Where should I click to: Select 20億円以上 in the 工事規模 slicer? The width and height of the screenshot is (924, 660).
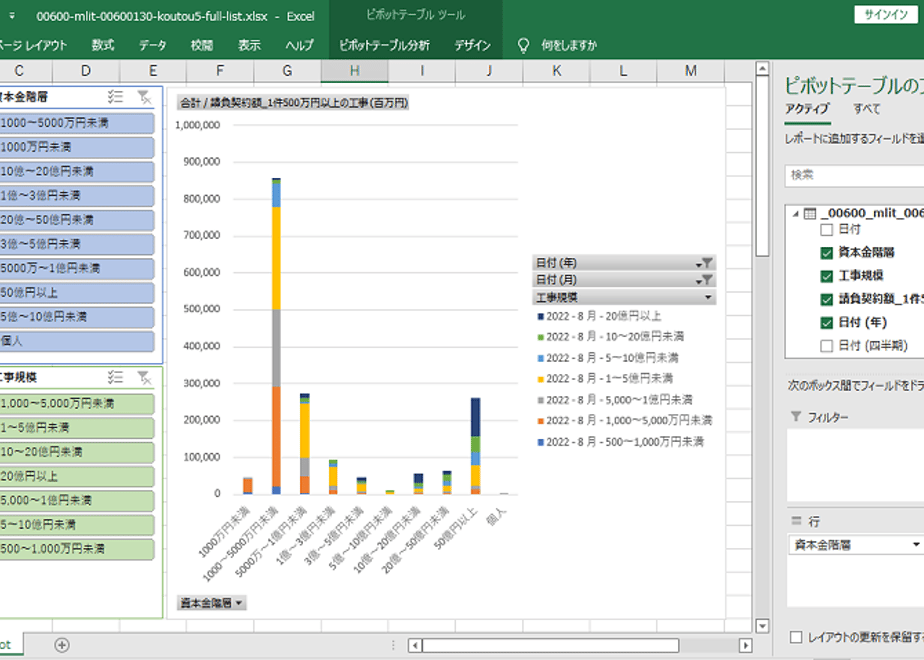tap(77, 476)
